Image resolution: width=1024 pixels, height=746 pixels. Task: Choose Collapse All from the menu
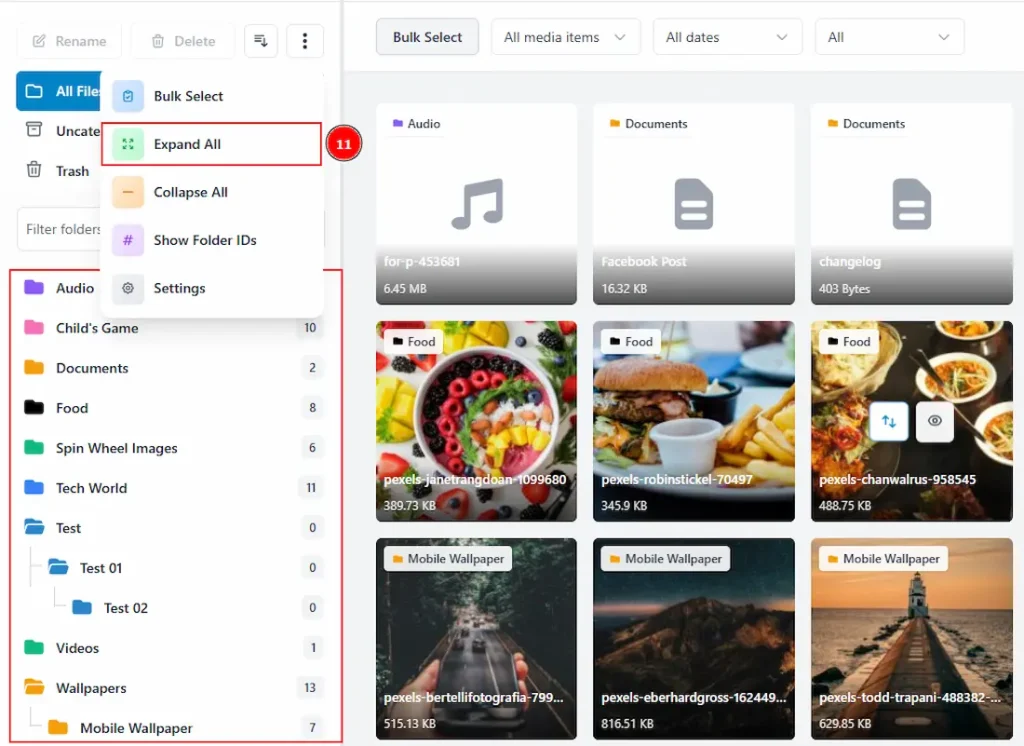click(190, 192)
